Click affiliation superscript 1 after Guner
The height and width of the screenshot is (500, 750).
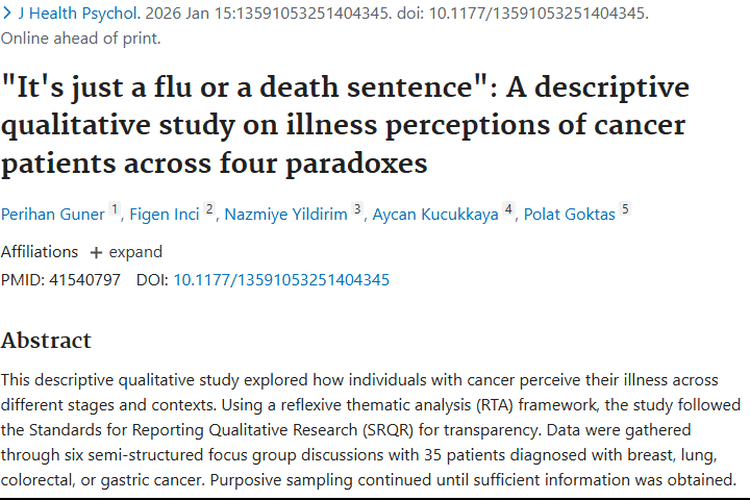pos(115,210)
